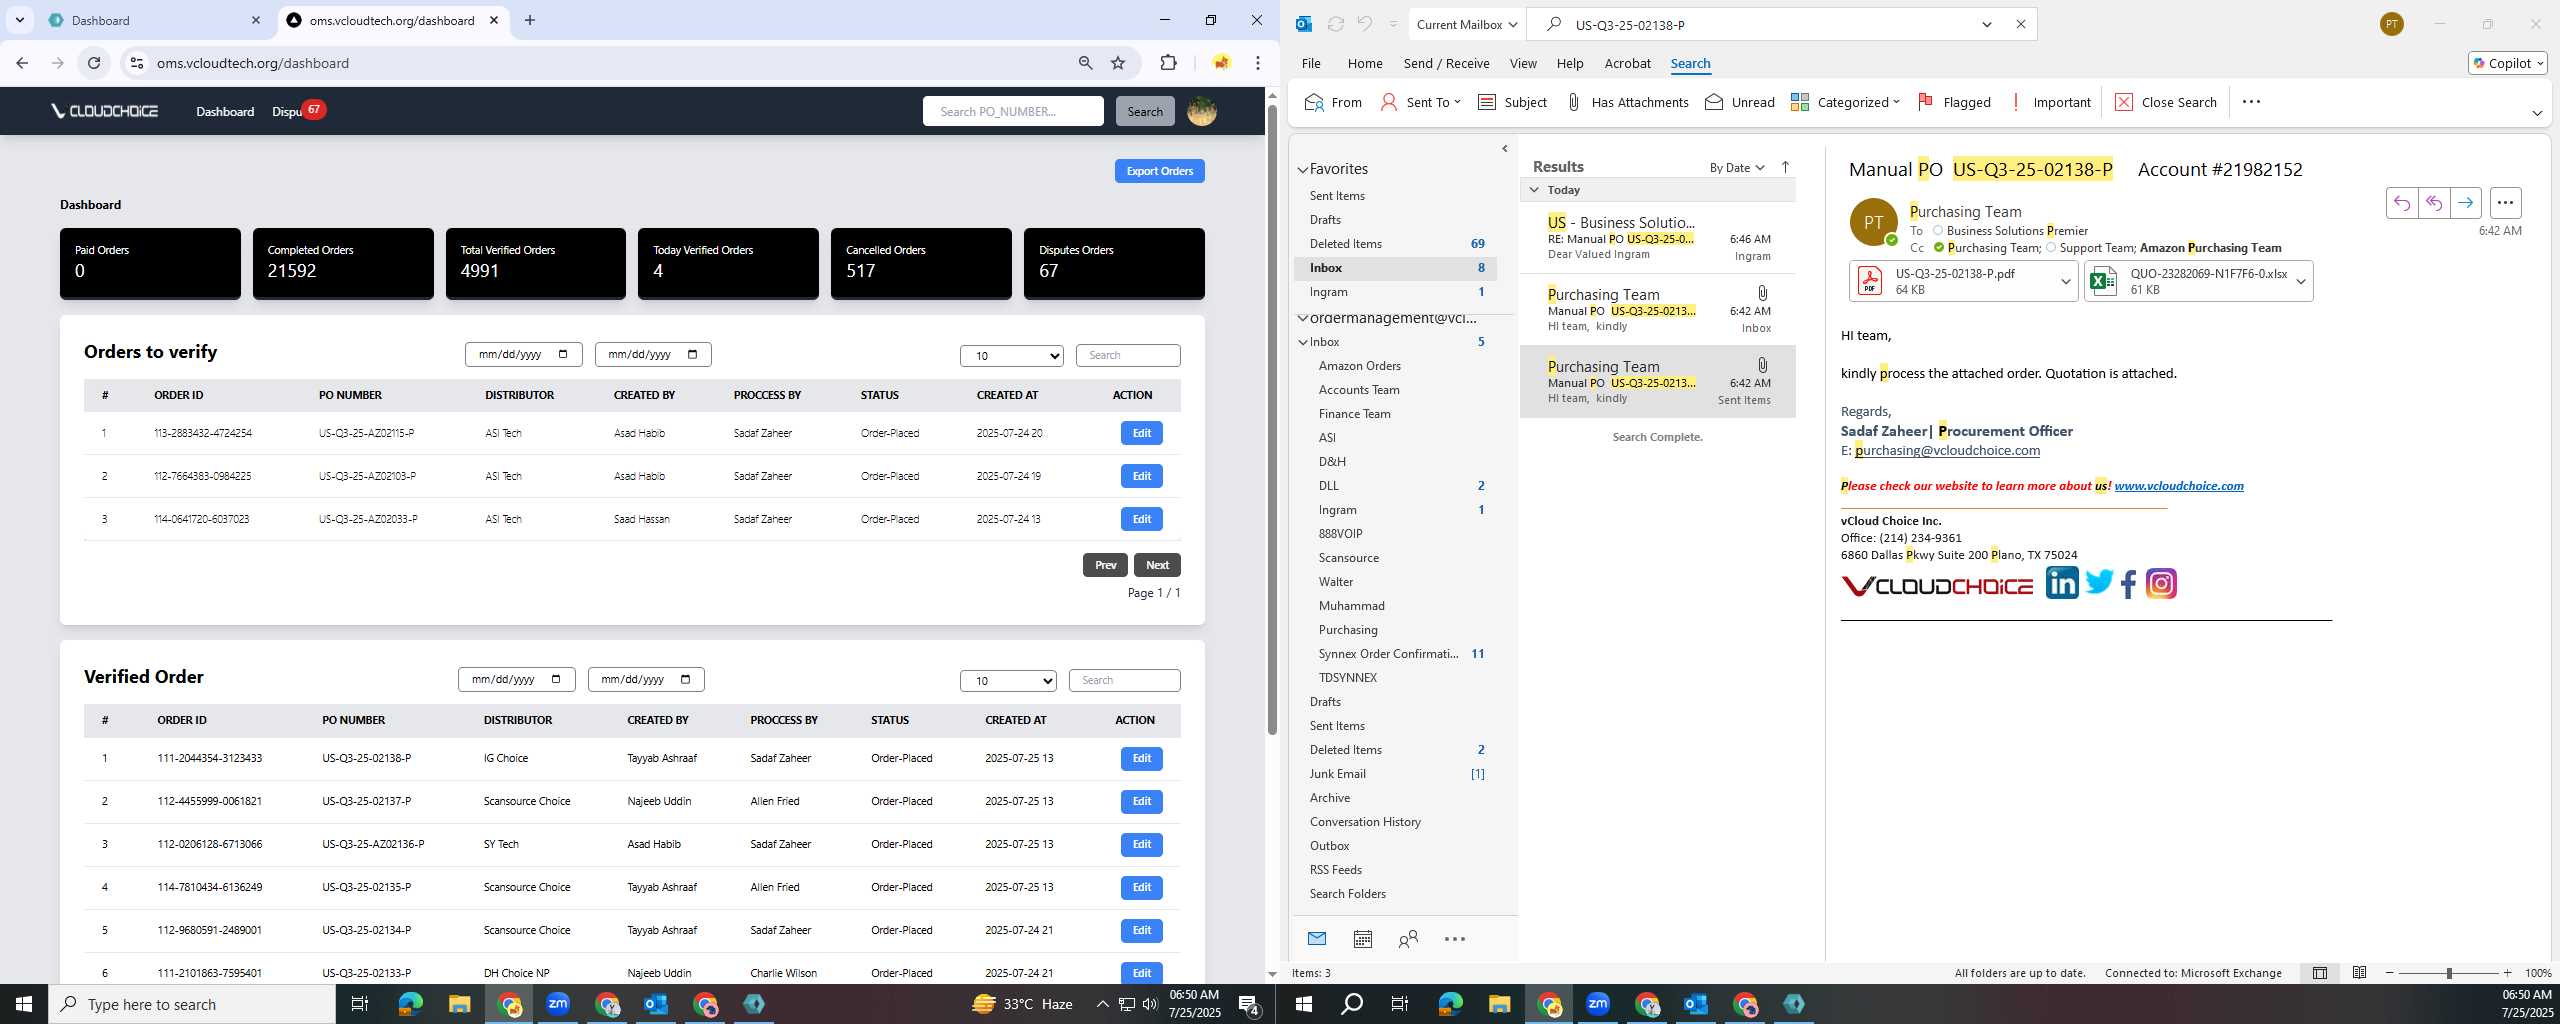
Task: Open Copilot dropdown in Outlook
Action: [x=2507, y=63]
